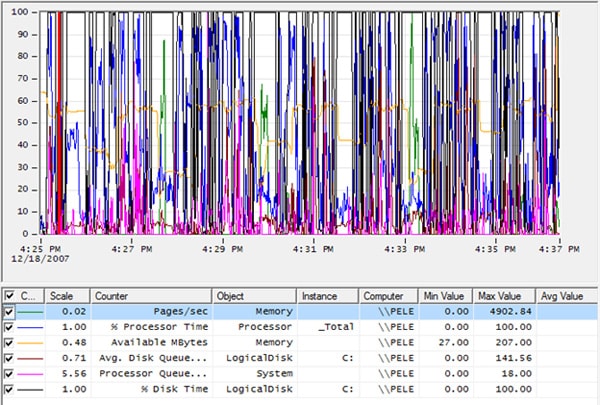Uncheck the Avg. Disk Queue counter checkbox

coord(9,358)
